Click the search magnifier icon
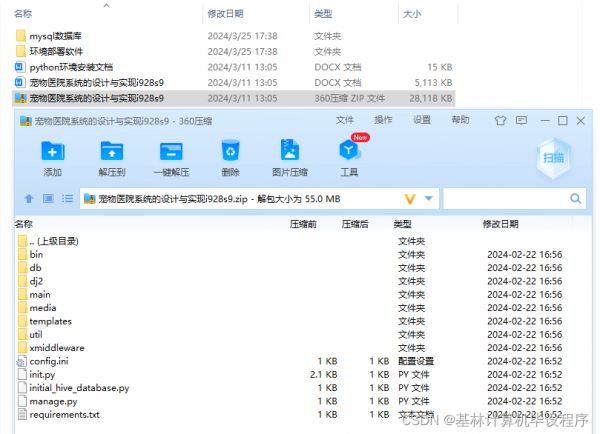Image resolution: width=600 pixels, height=434 pixels. coord(575,198)
